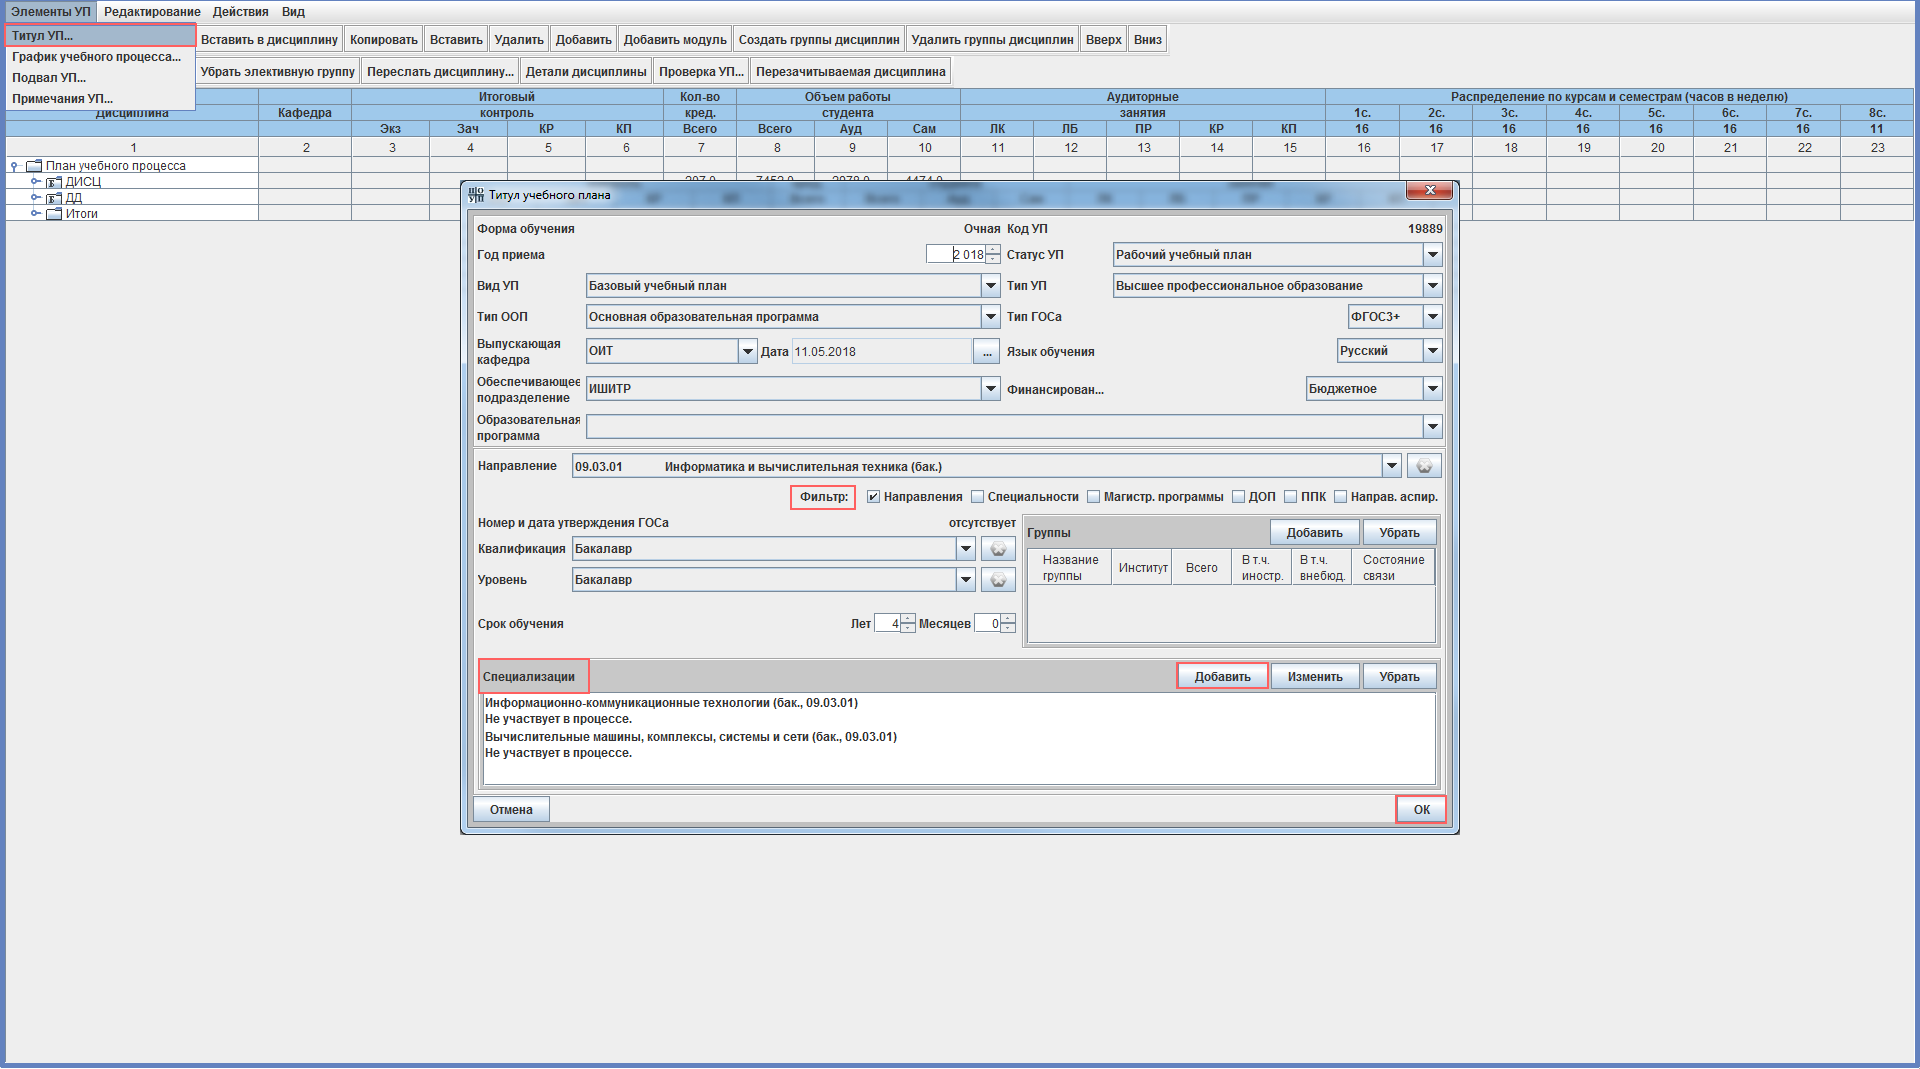Click the Год приема input field
Viewport: 1920px width, 1069px height.
(x=955, y=255)
